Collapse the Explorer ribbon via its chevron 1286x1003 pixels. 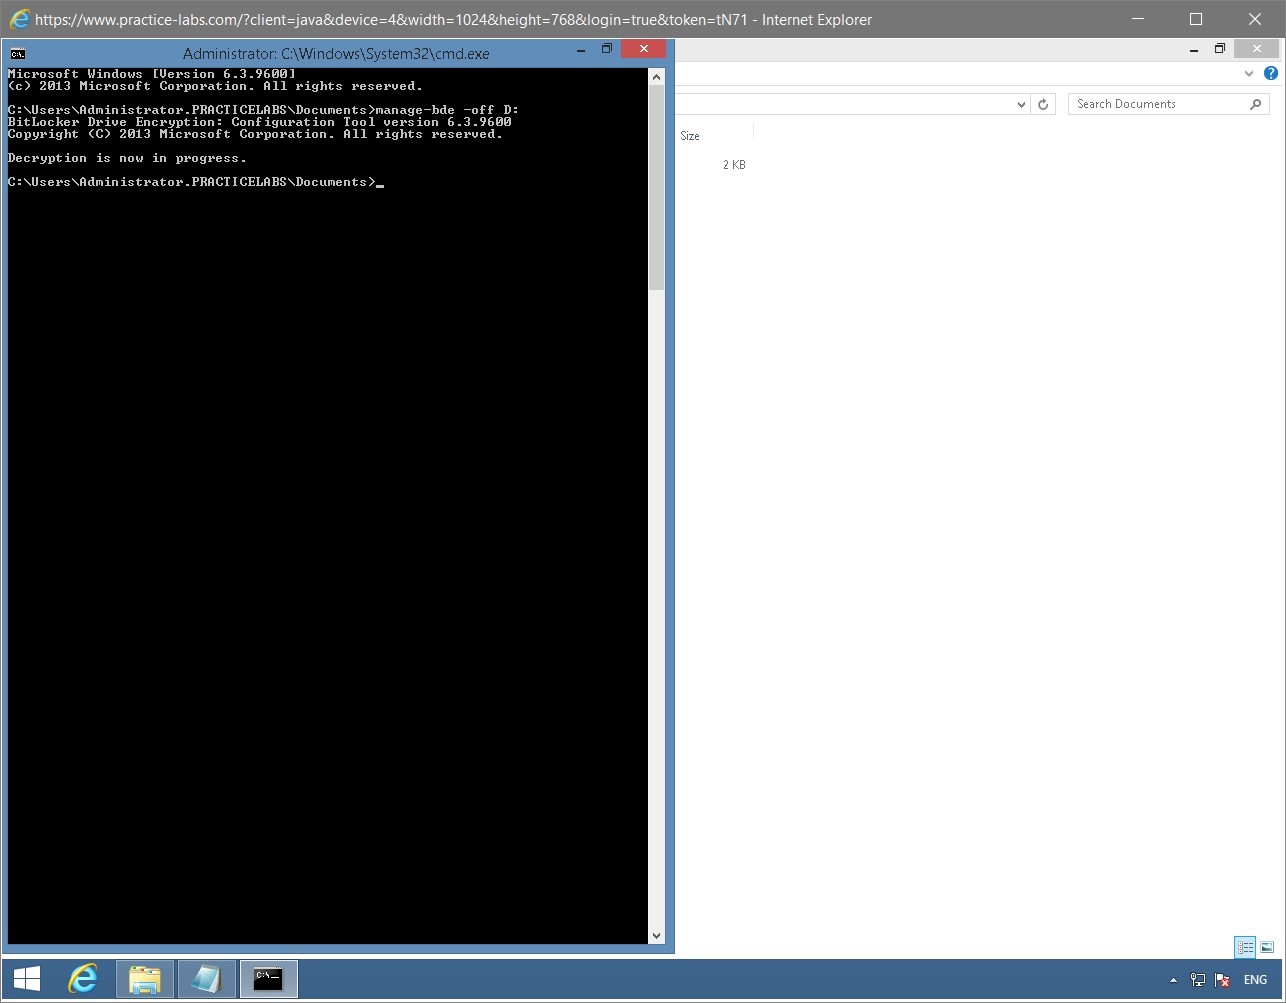pyautogui.click(x=1248, y=73)
